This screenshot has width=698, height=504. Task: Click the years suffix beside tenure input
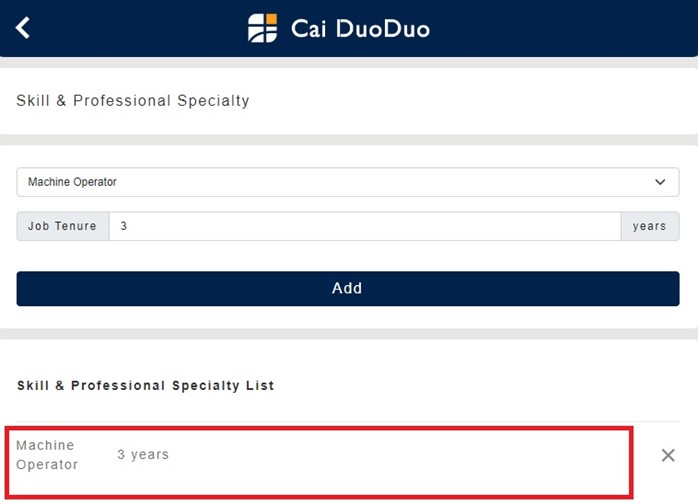pyautogui.click(x=649, y=226)
